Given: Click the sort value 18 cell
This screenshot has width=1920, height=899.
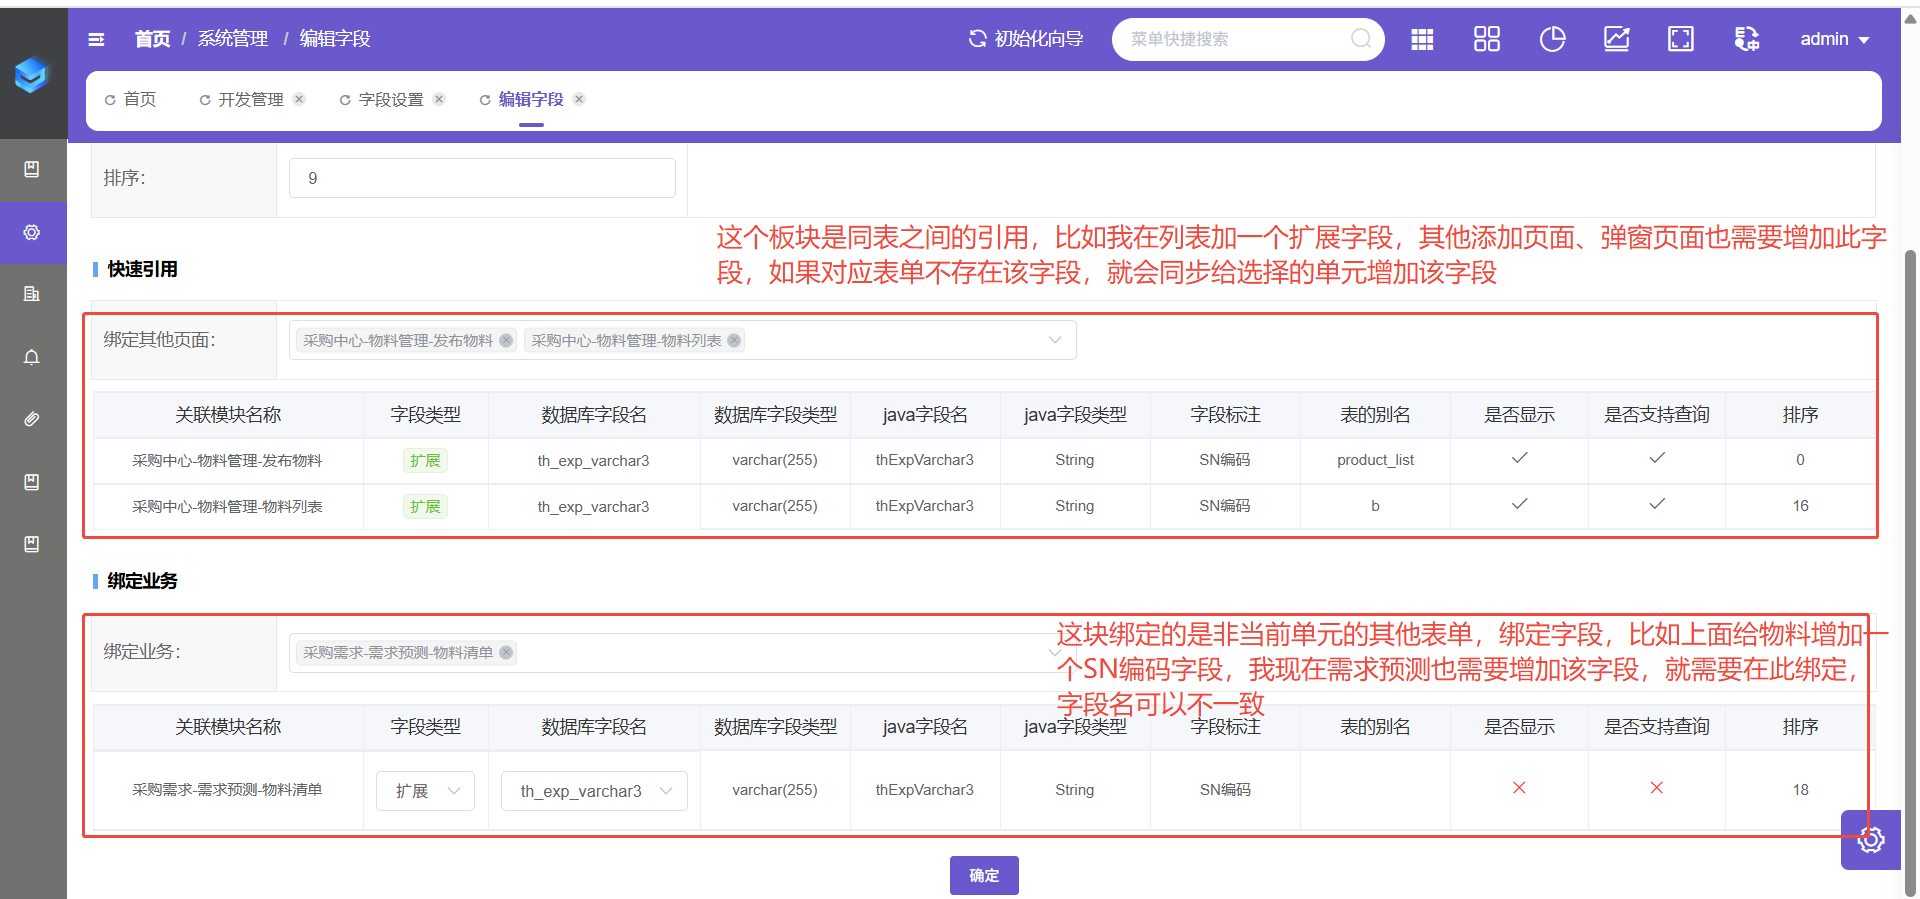Looking at the screenshot, I should pyautogui.click(x=1800, y=790).
